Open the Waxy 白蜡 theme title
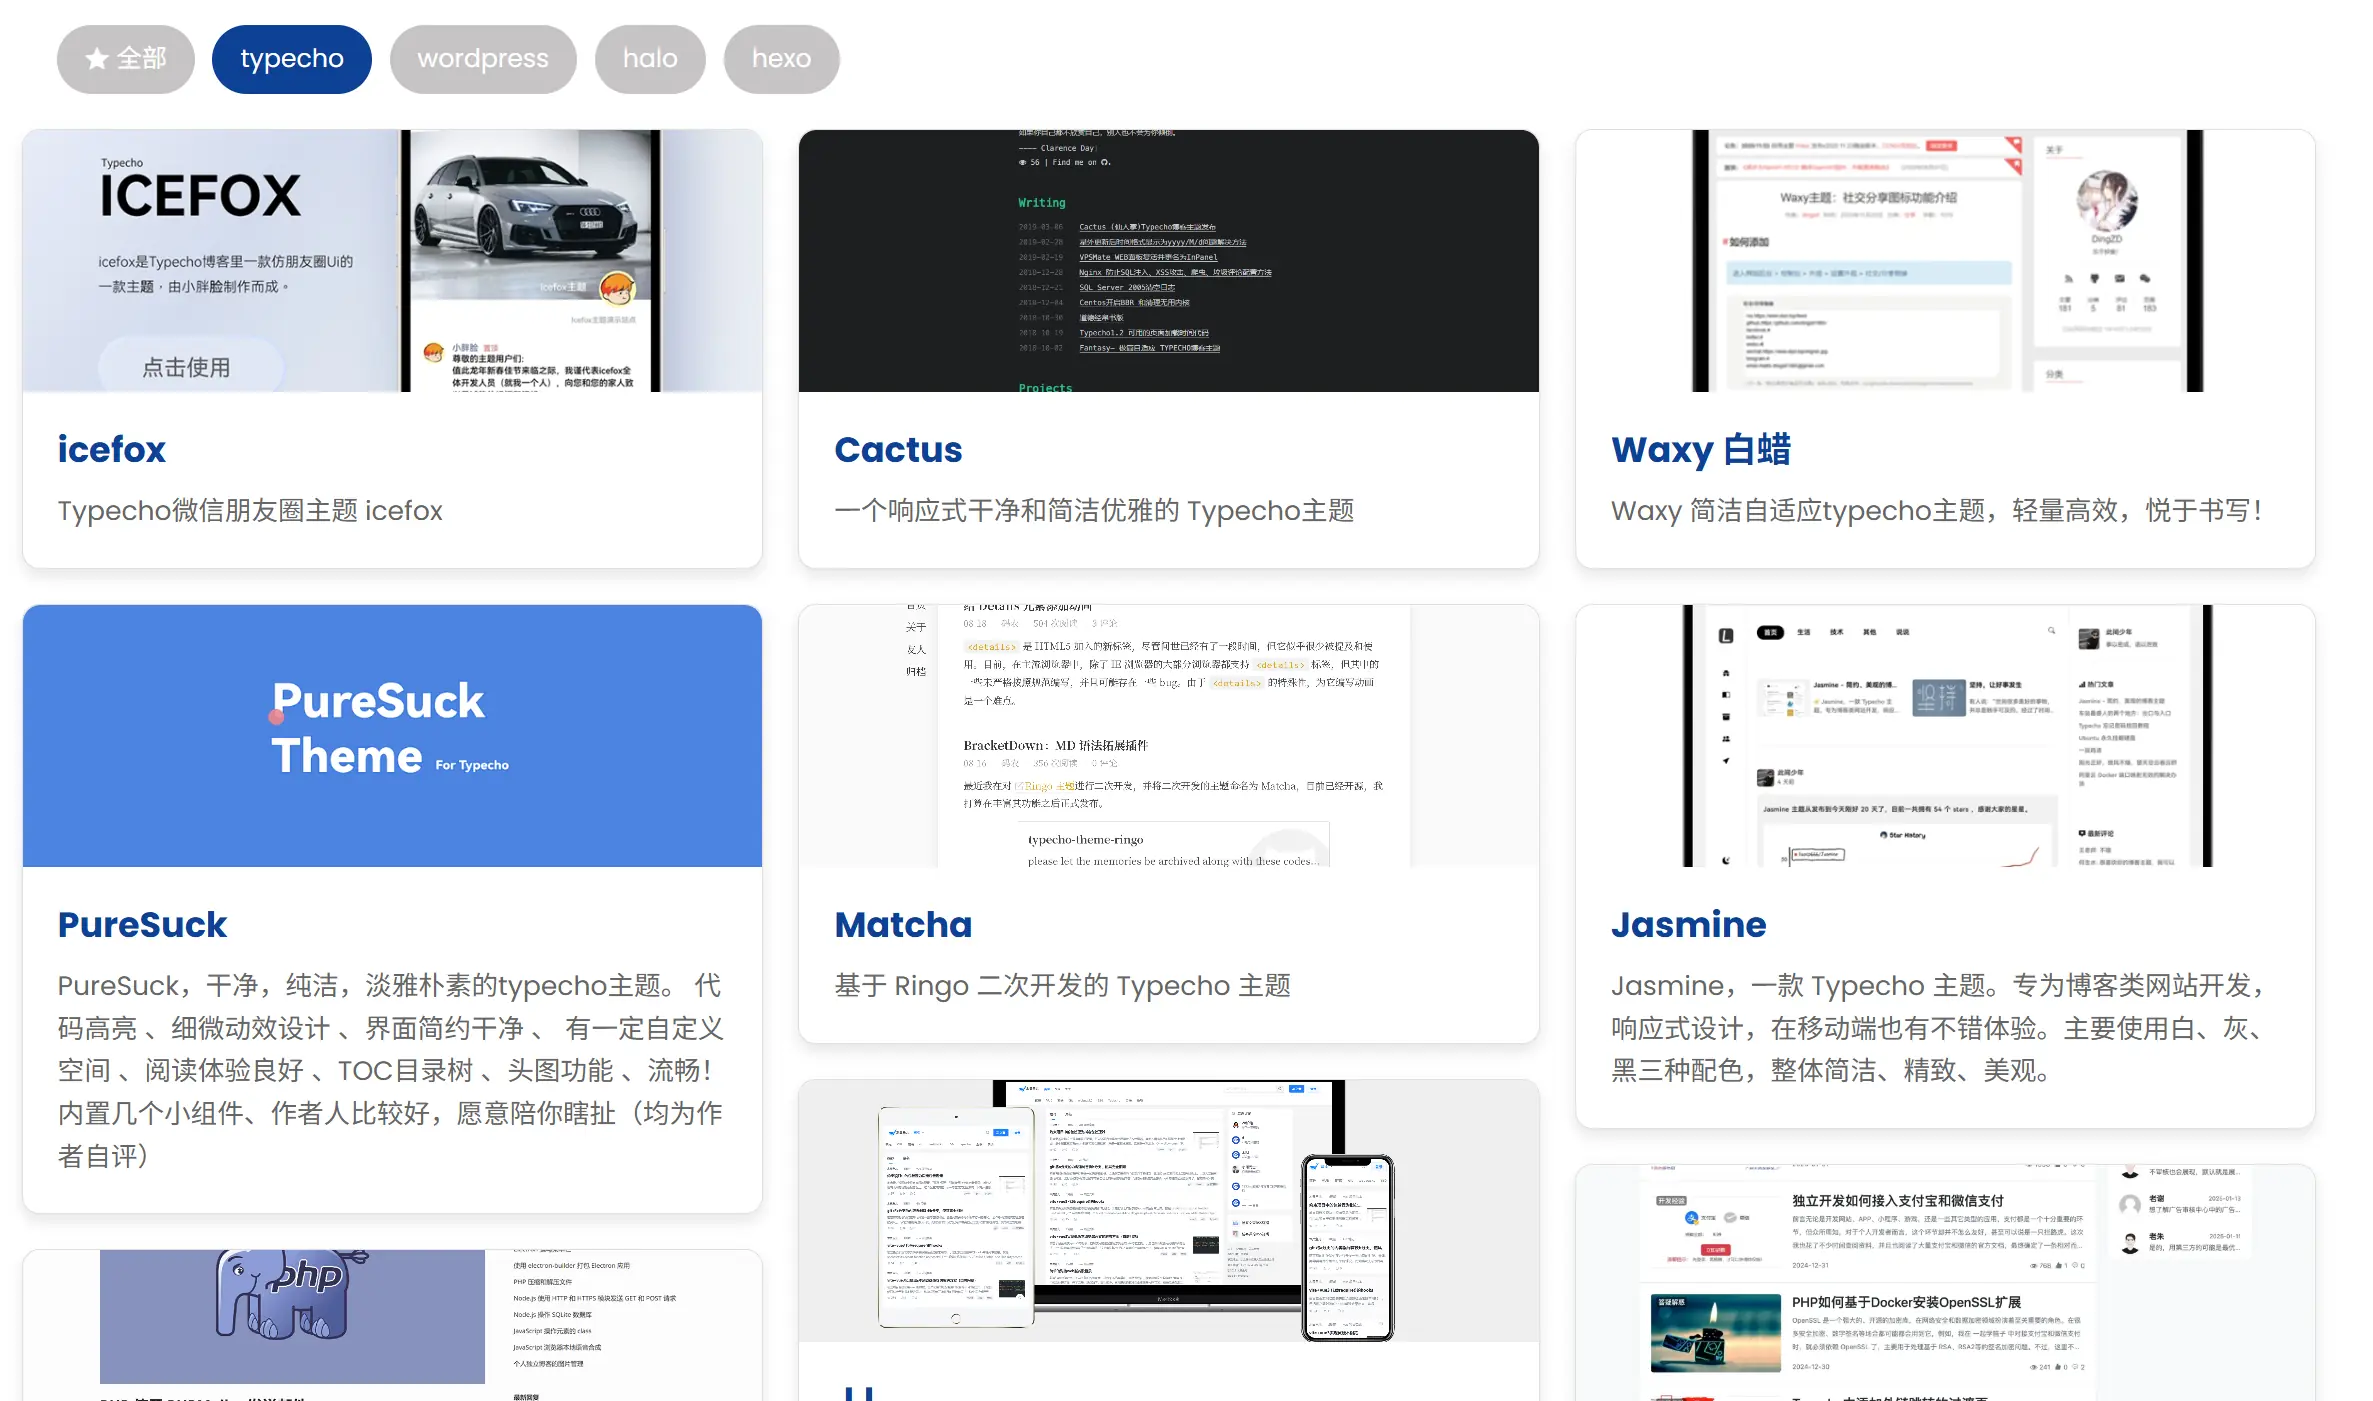Image resolution: width=2373 pixels, height=1401 pixels. 1700,449
